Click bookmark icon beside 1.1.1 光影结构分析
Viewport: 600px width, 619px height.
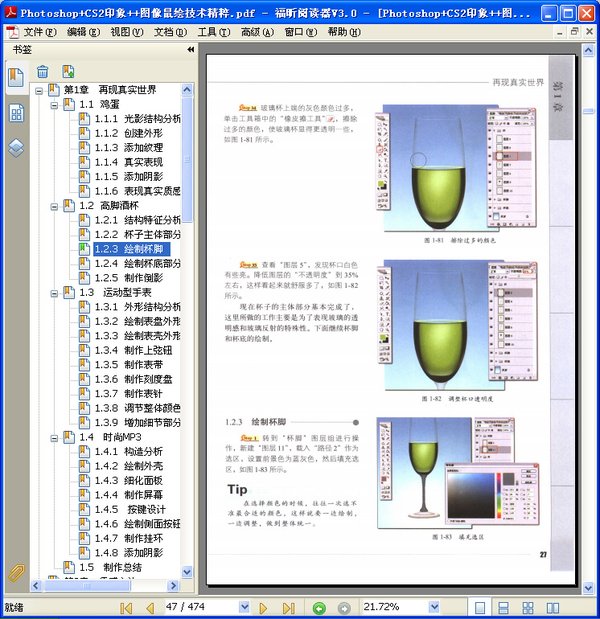84,118
